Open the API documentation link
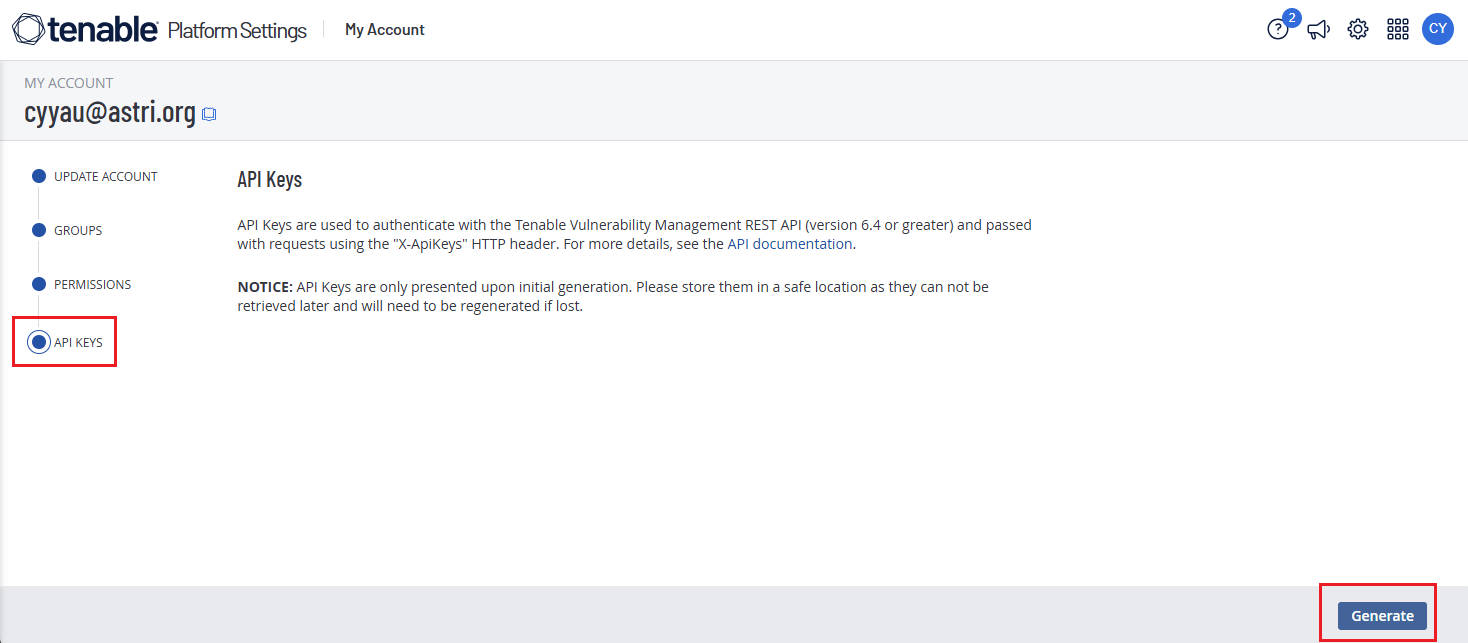Image resolution: width=1468 pixels, height=643 pixels. tap(789, 244)
